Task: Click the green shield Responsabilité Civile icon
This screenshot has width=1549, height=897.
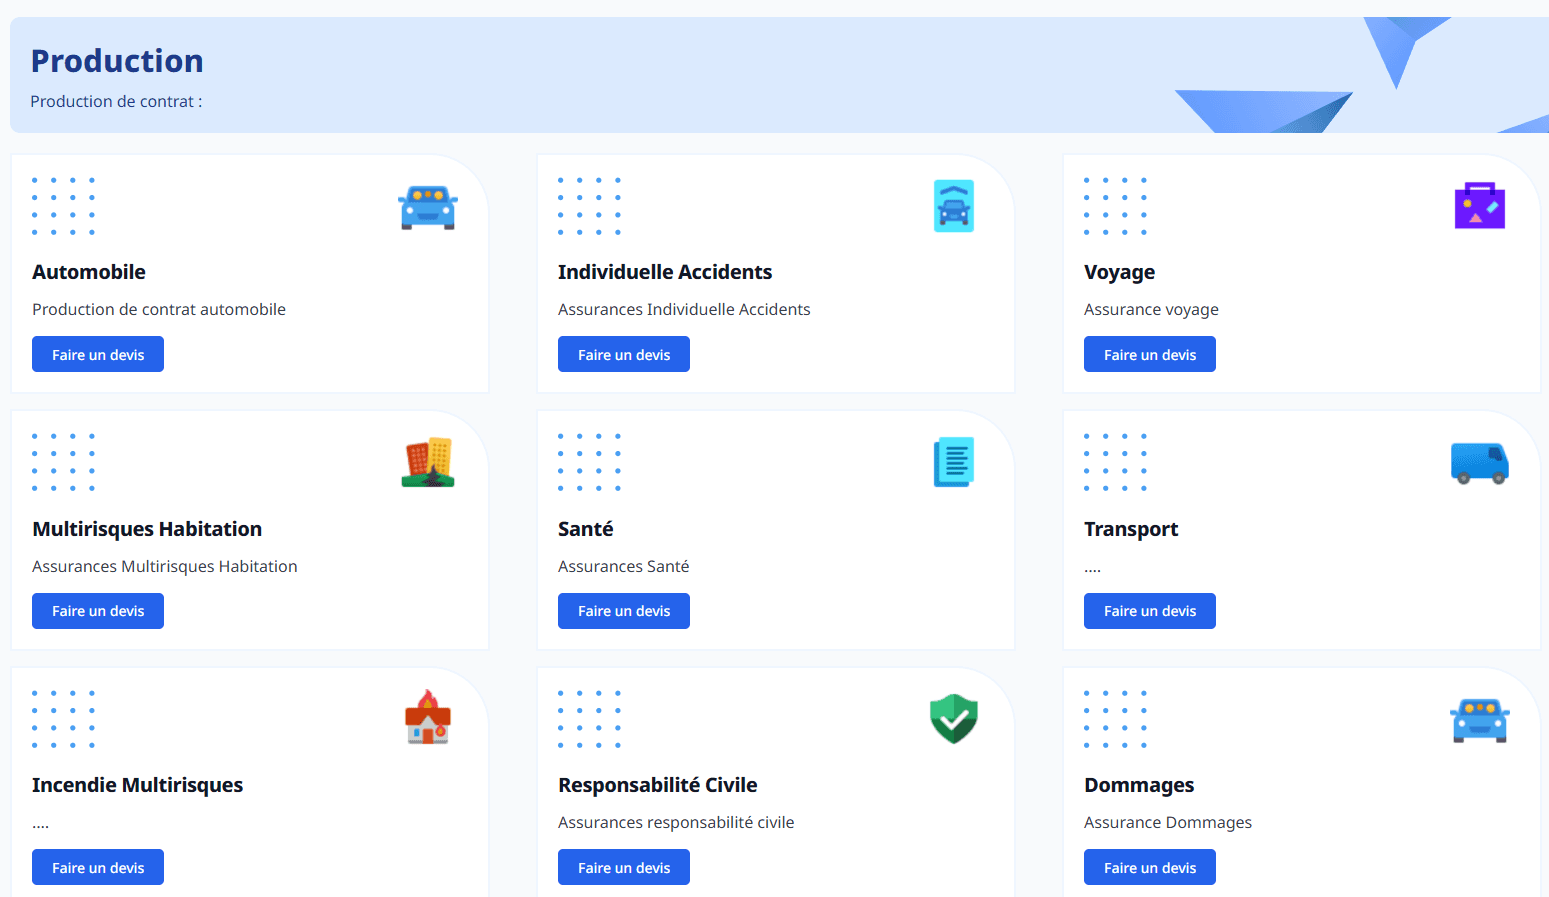Action: pos(953,719)
